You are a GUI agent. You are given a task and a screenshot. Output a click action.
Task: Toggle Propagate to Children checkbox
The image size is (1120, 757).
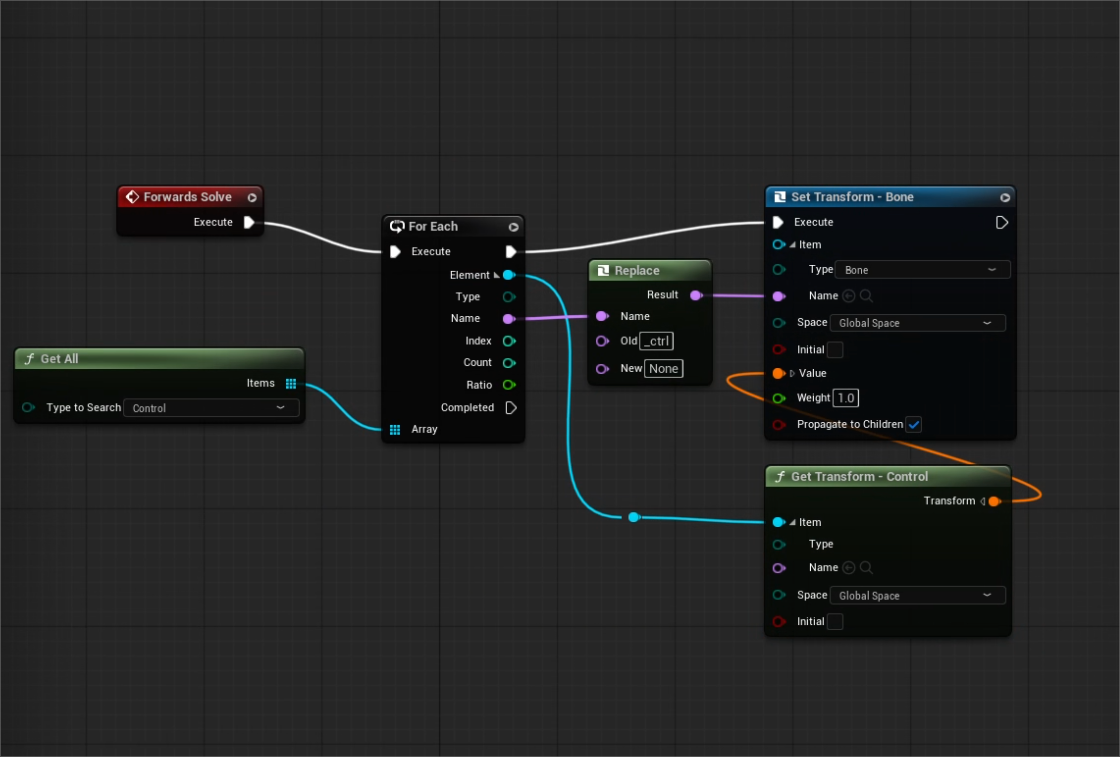coord(914,424)
